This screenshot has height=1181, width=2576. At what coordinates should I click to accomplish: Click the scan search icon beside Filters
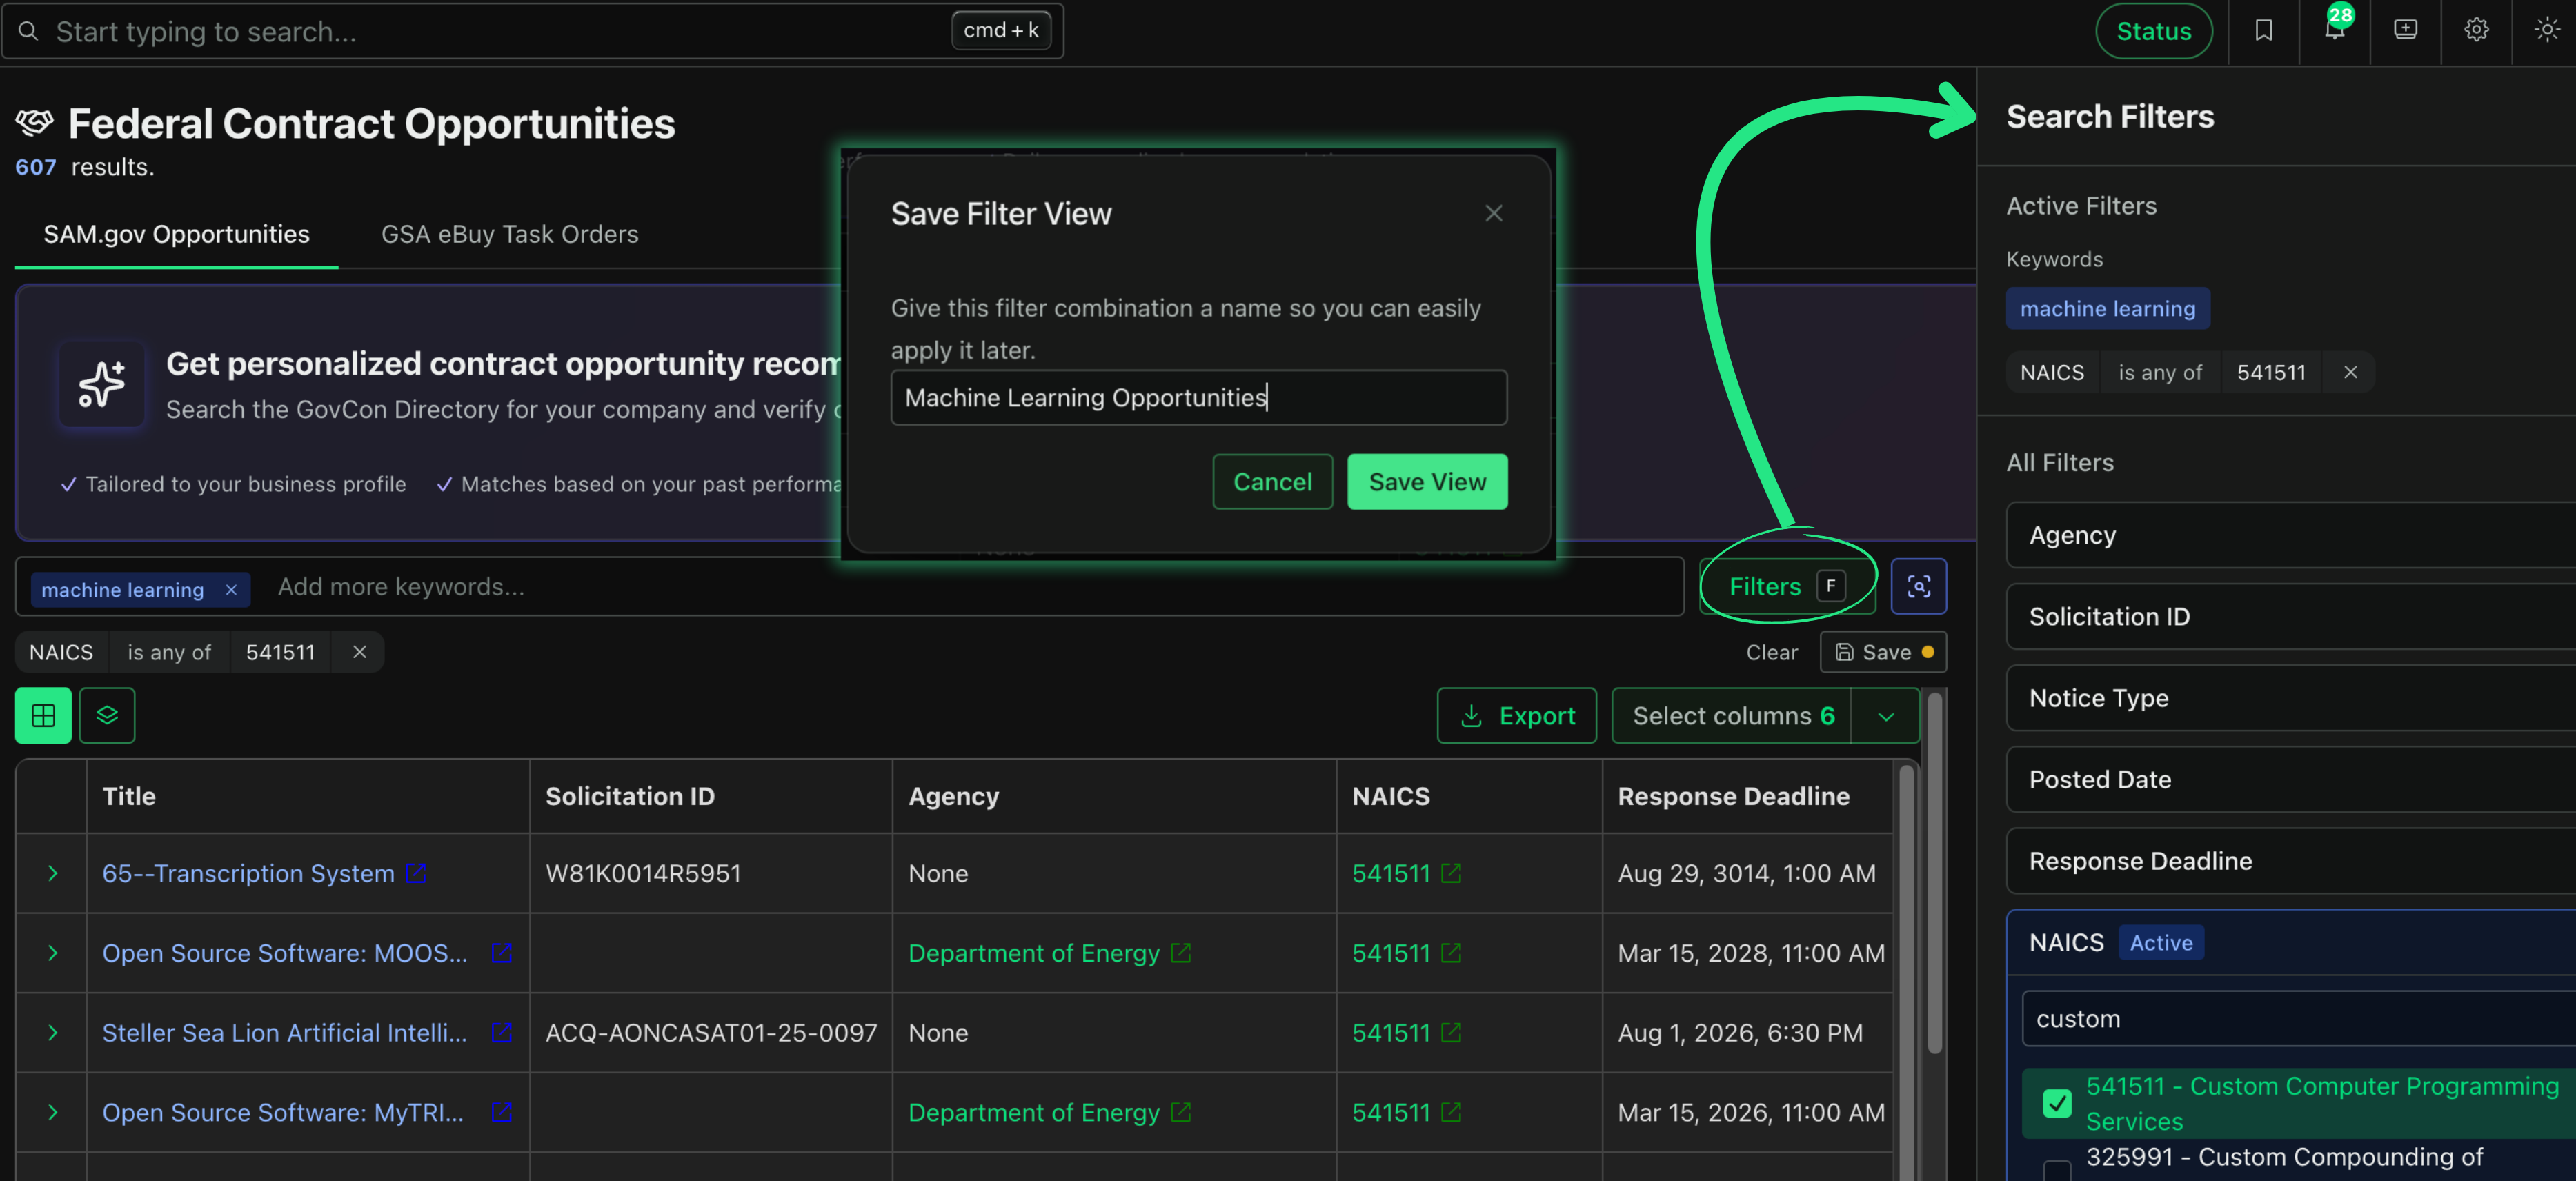click(1918, 586)
